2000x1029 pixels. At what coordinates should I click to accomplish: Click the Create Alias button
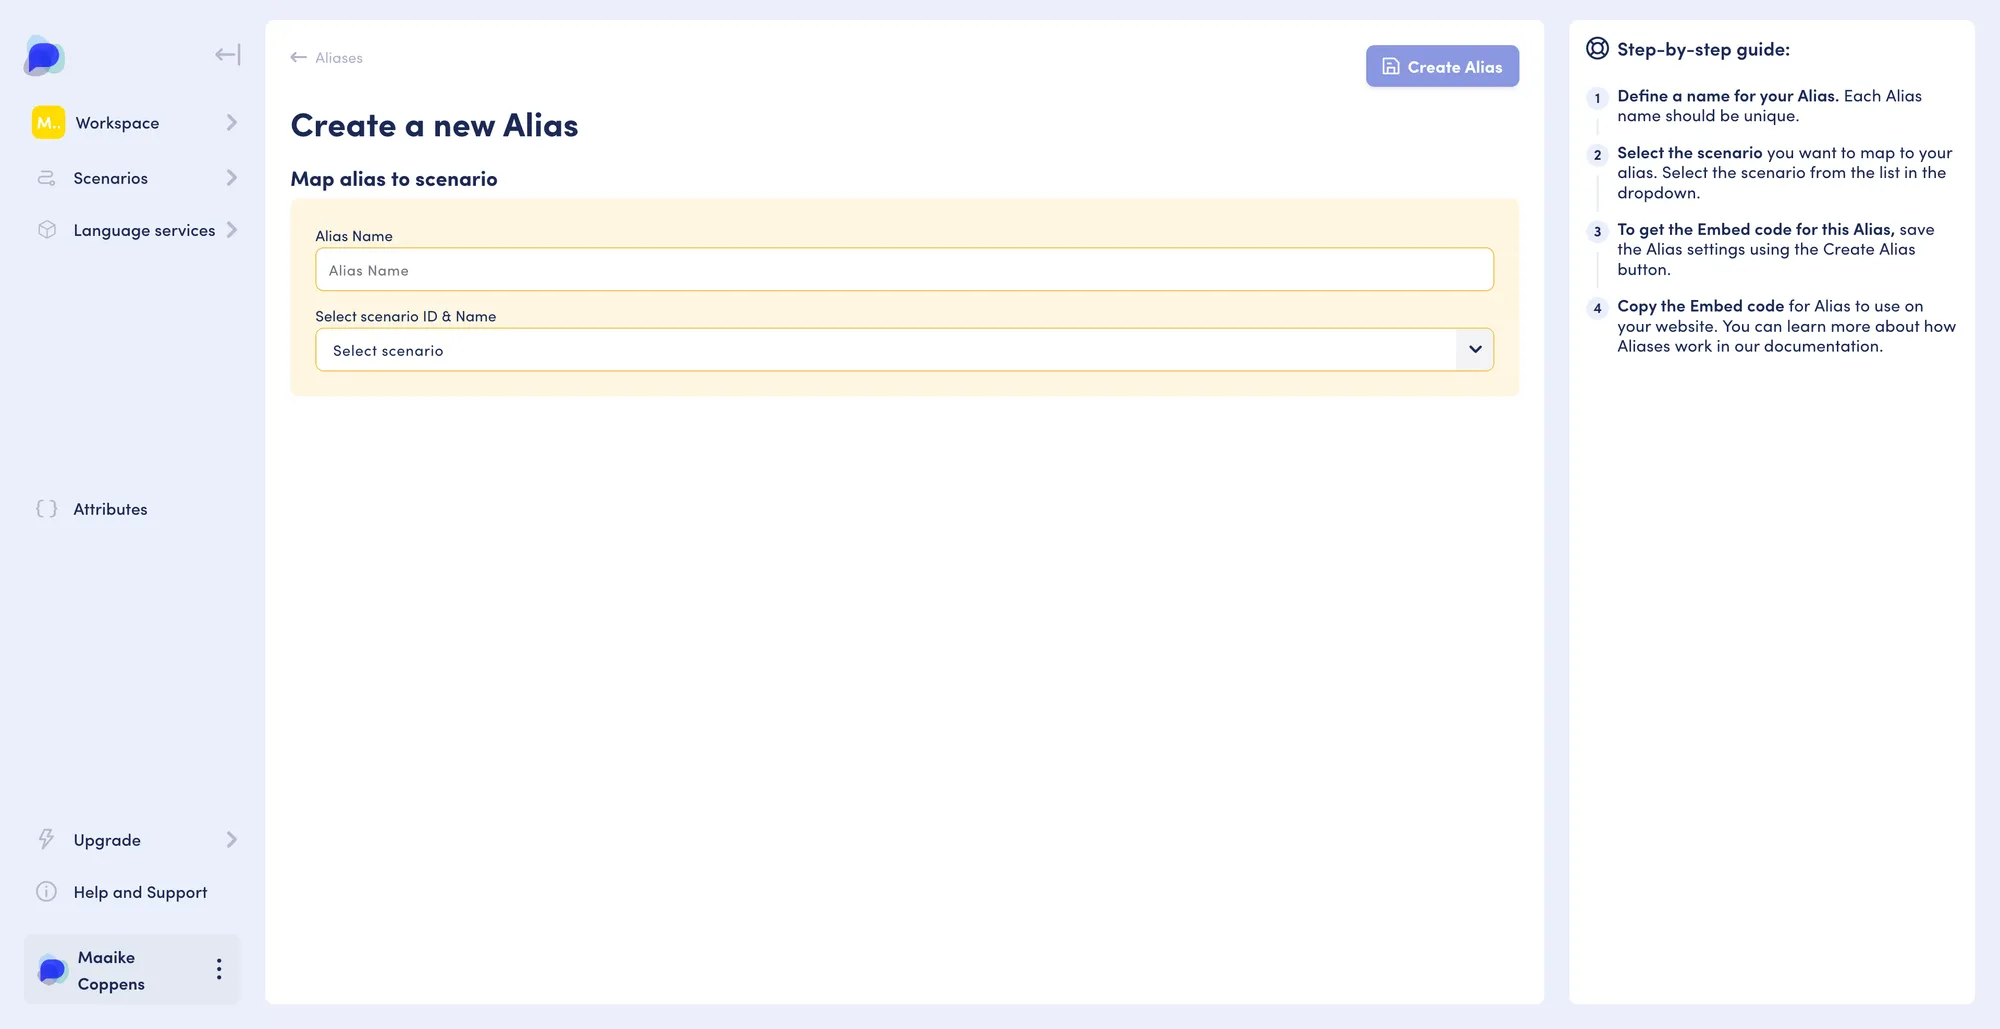pos(1442,66)
